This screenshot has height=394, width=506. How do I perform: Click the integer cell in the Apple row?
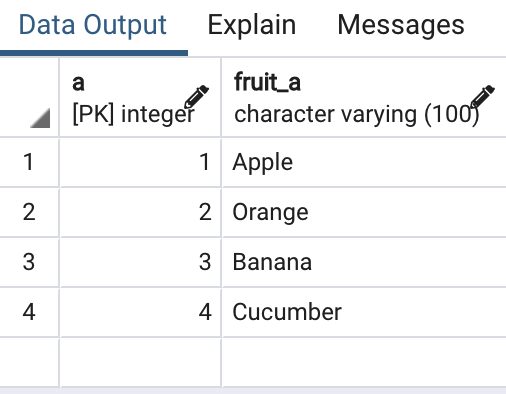pyautogui.click(x=140, y=162)
